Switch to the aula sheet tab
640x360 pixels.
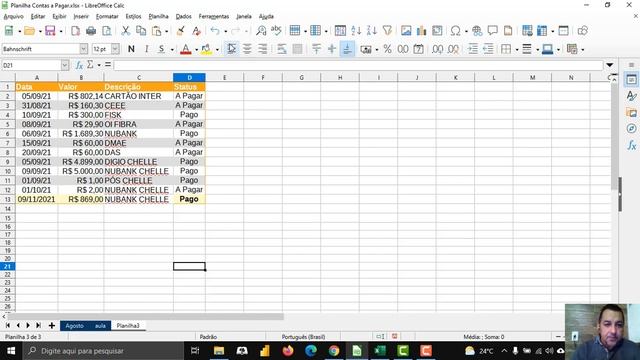(x=100, y=325)
